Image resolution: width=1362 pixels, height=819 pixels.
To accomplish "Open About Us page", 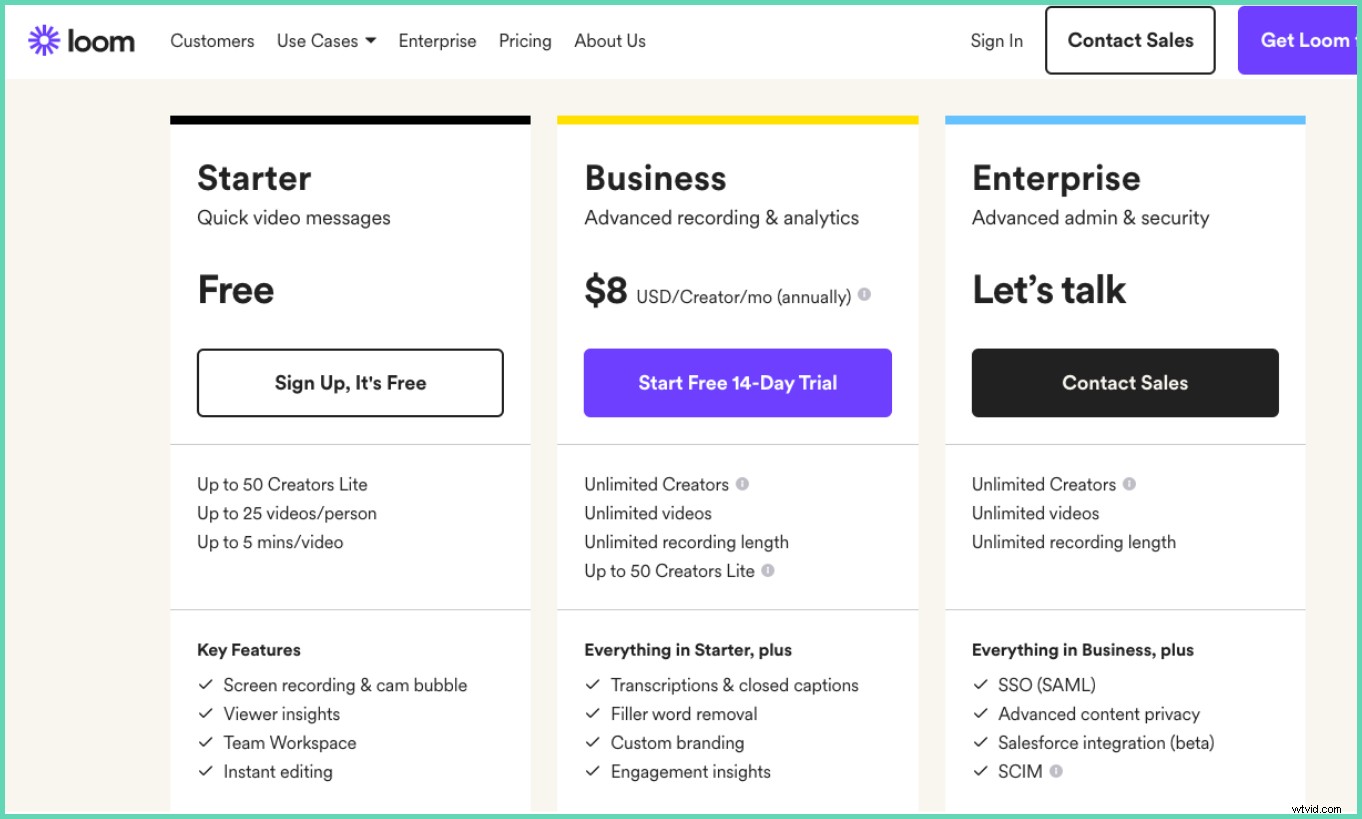I will tap(609, 41).
